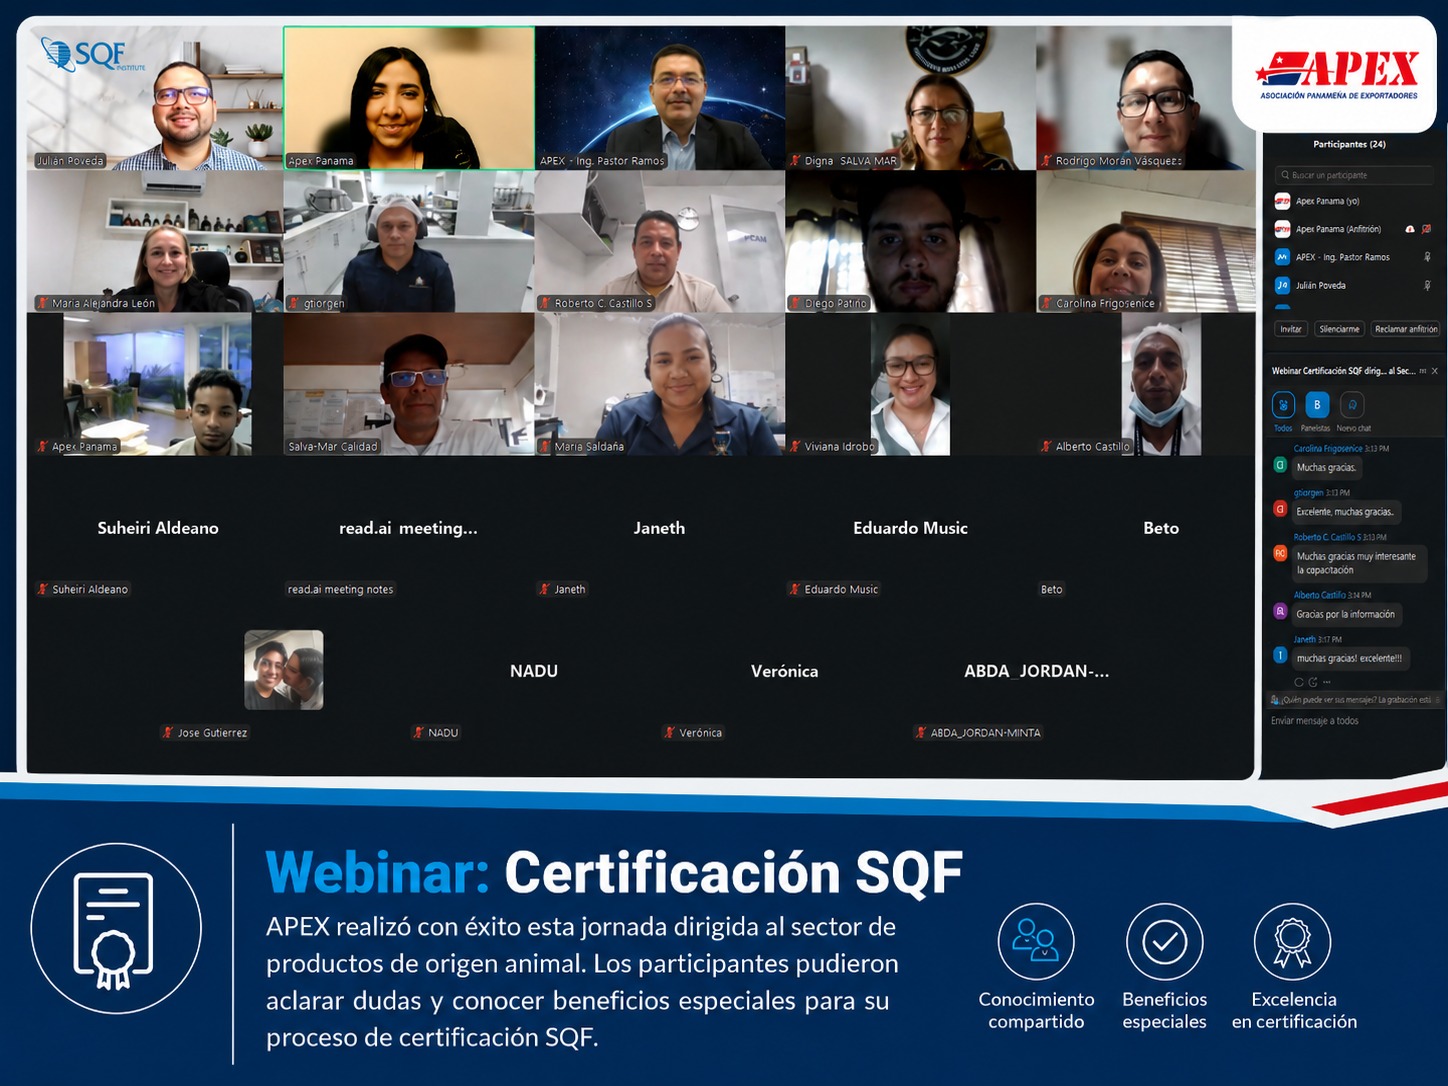Click the muted mic icon on Jose Gutierrez's label
Image resolution: width=1448 pixels, height=1086 pixels.
tap(169, 732)
